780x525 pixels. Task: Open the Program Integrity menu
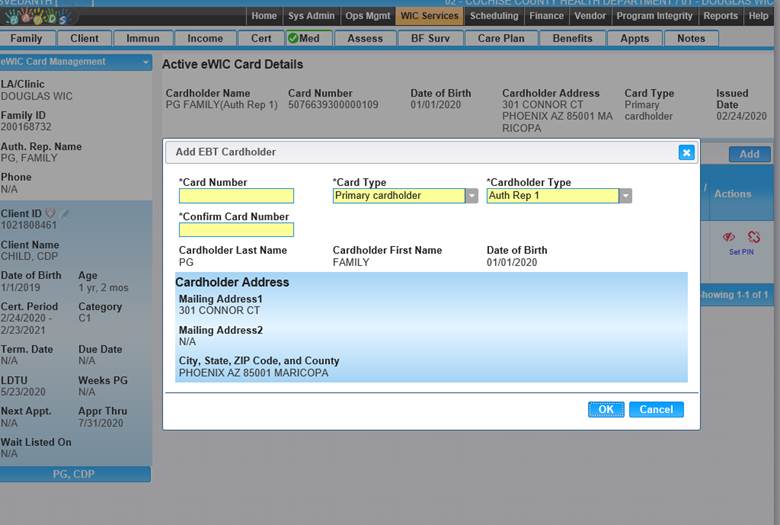click(x=655, y=16)
